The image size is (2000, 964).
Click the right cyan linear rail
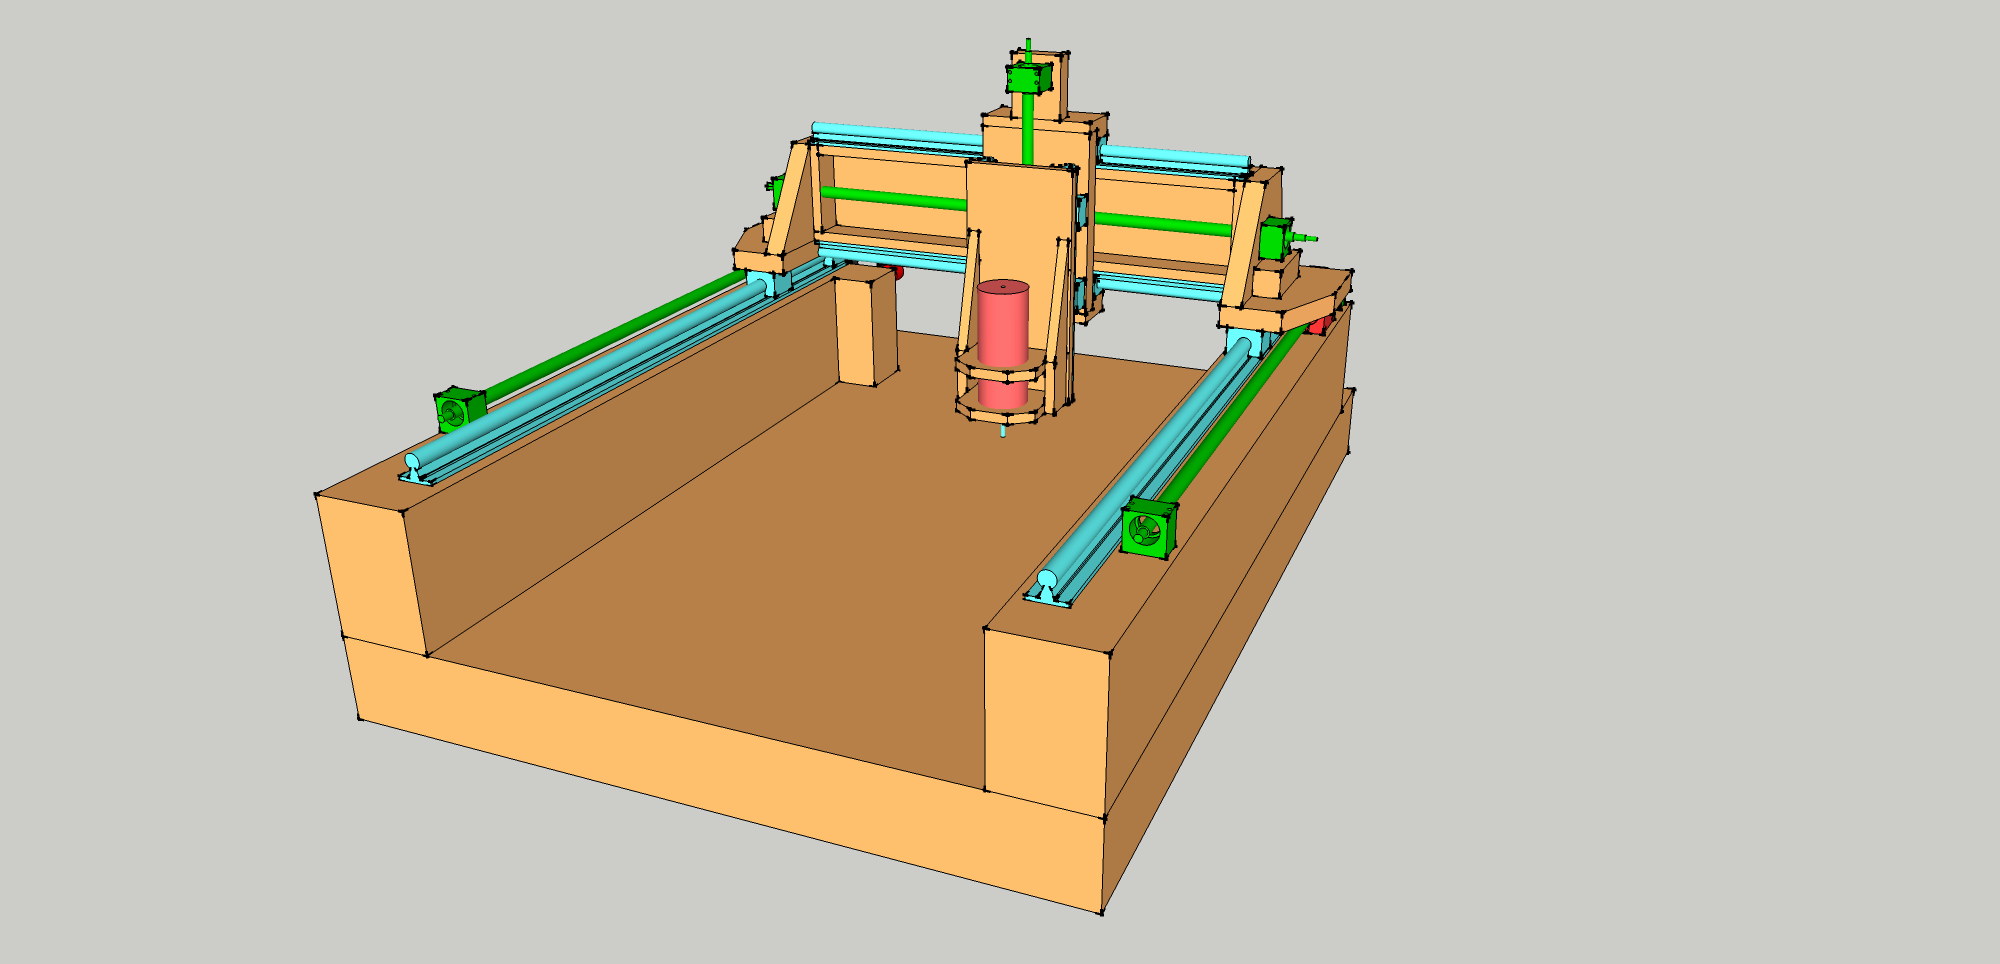point(1150,463)
